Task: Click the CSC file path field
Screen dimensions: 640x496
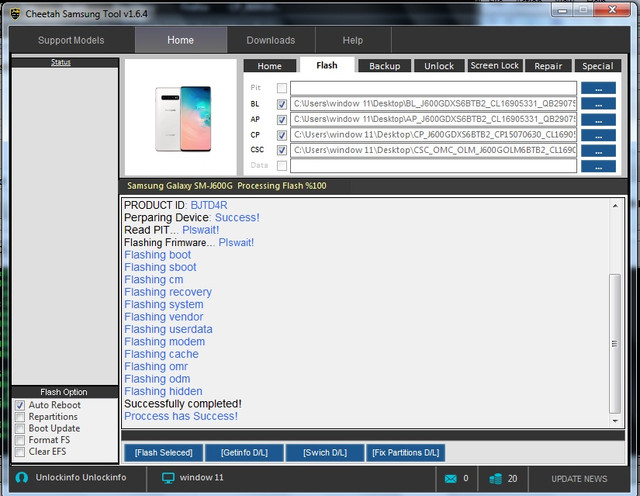Action: [x=433, y=150]
